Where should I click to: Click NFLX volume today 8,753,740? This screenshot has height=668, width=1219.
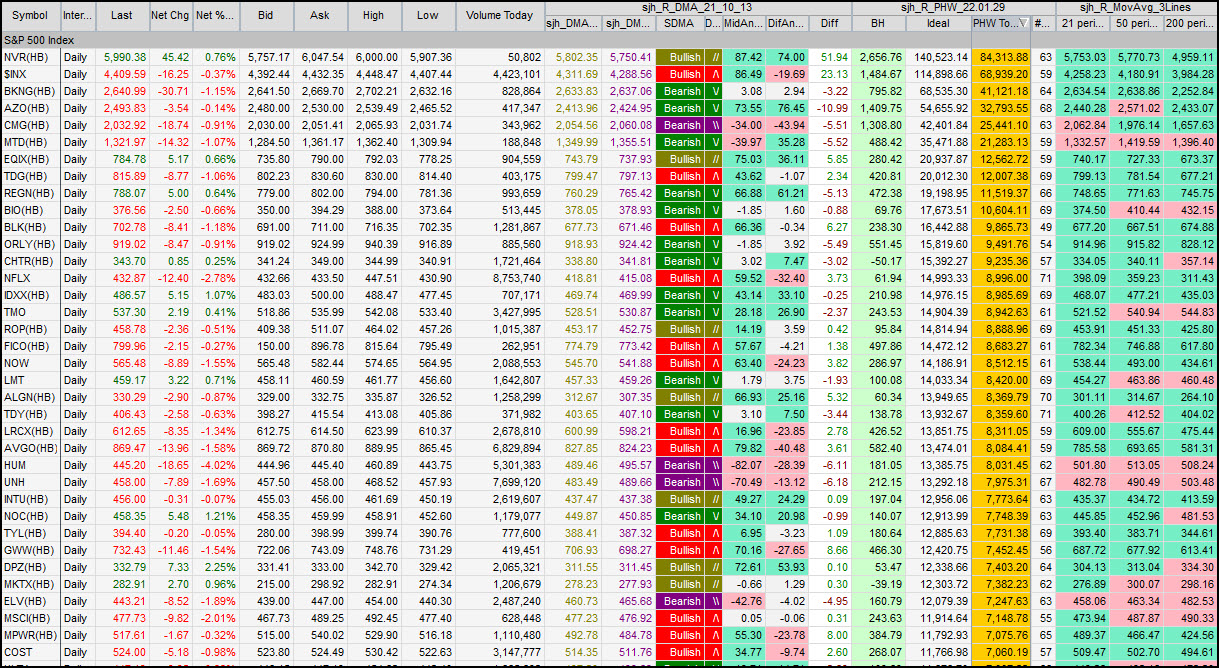(500, 278)
